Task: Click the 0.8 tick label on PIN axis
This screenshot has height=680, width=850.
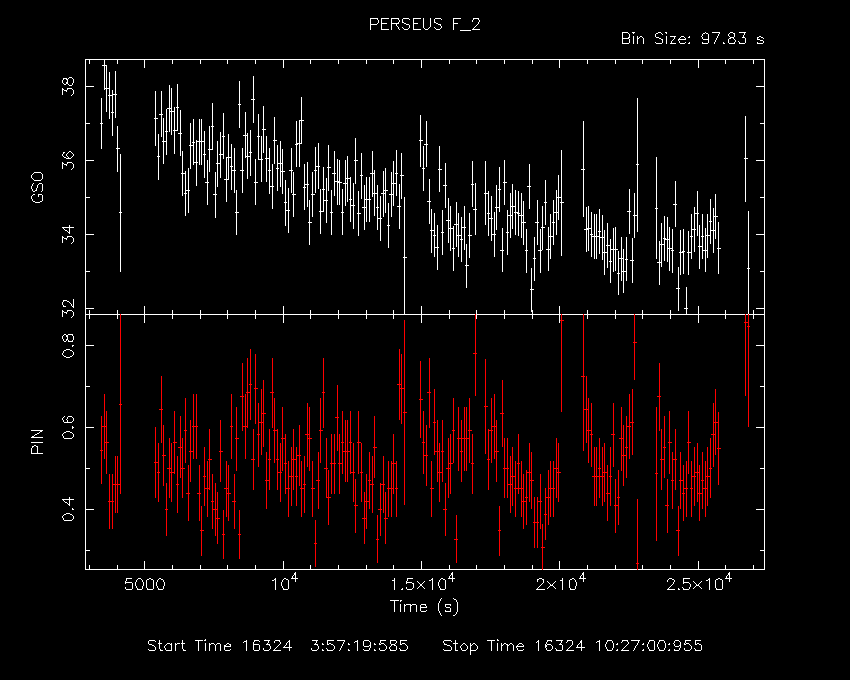Action: tap(68, 345)
